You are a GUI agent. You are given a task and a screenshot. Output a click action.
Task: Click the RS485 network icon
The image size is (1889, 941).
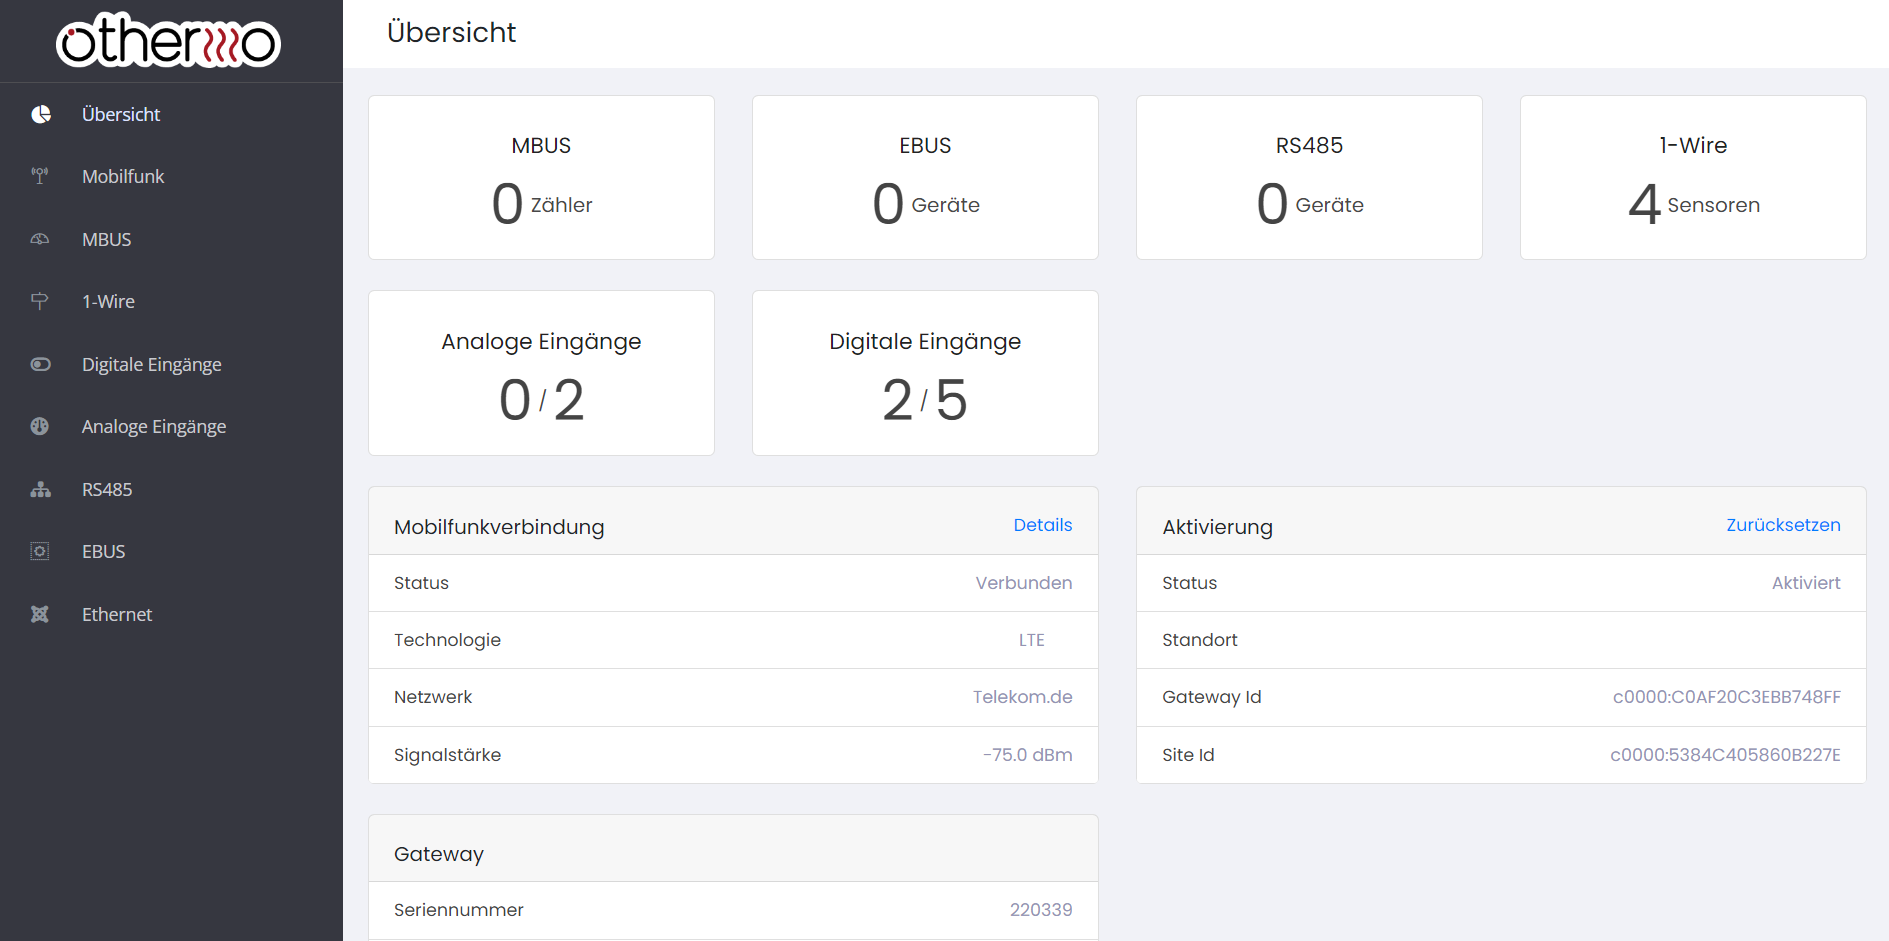click(x=40, y=489)
